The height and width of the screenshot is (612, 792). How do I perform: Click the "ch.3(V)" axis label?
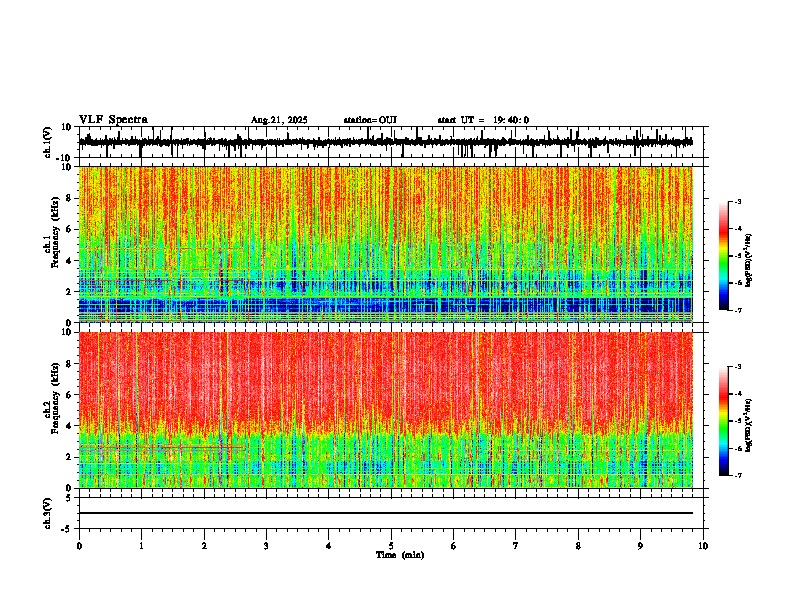click(48, 513)
